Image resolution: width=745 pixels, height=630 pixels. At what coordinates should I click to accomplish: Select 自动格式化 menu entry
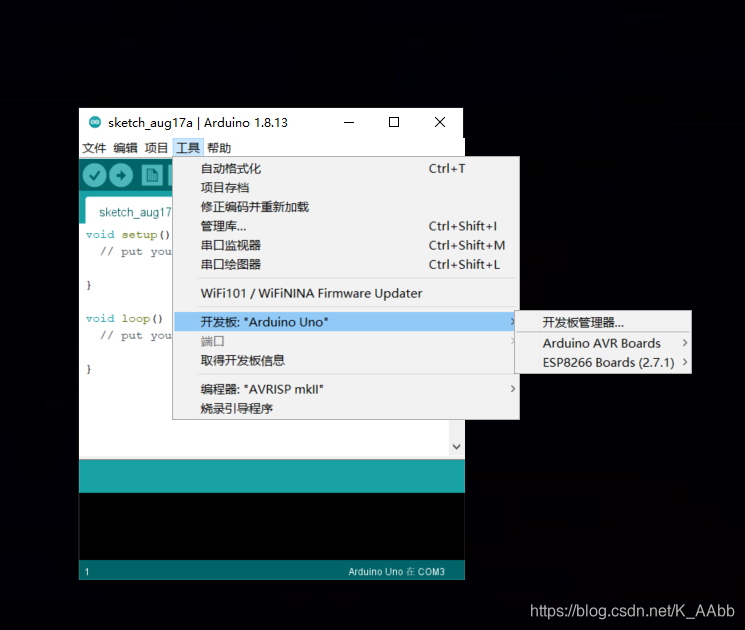click(x=346, y=169)
